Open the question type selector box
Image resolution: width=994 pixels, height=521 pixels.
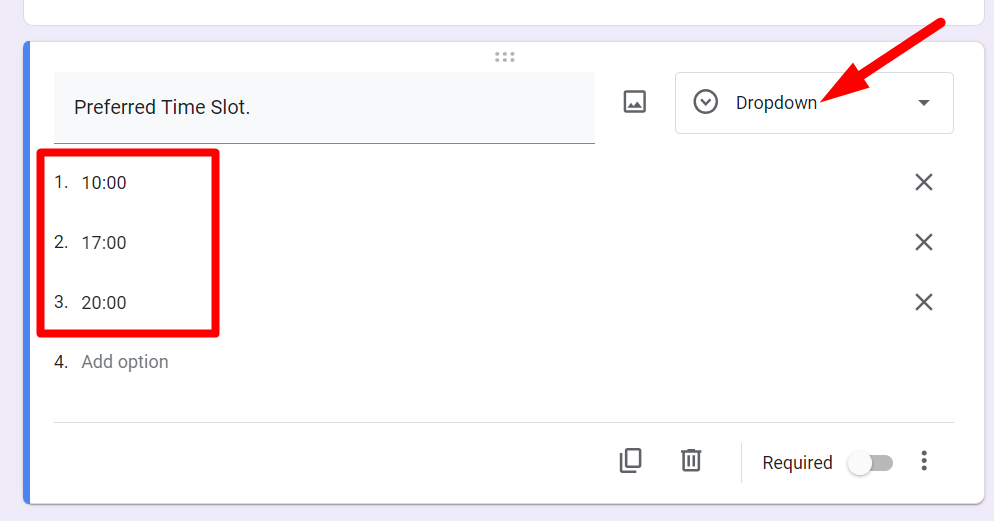[x=813, y=103]
